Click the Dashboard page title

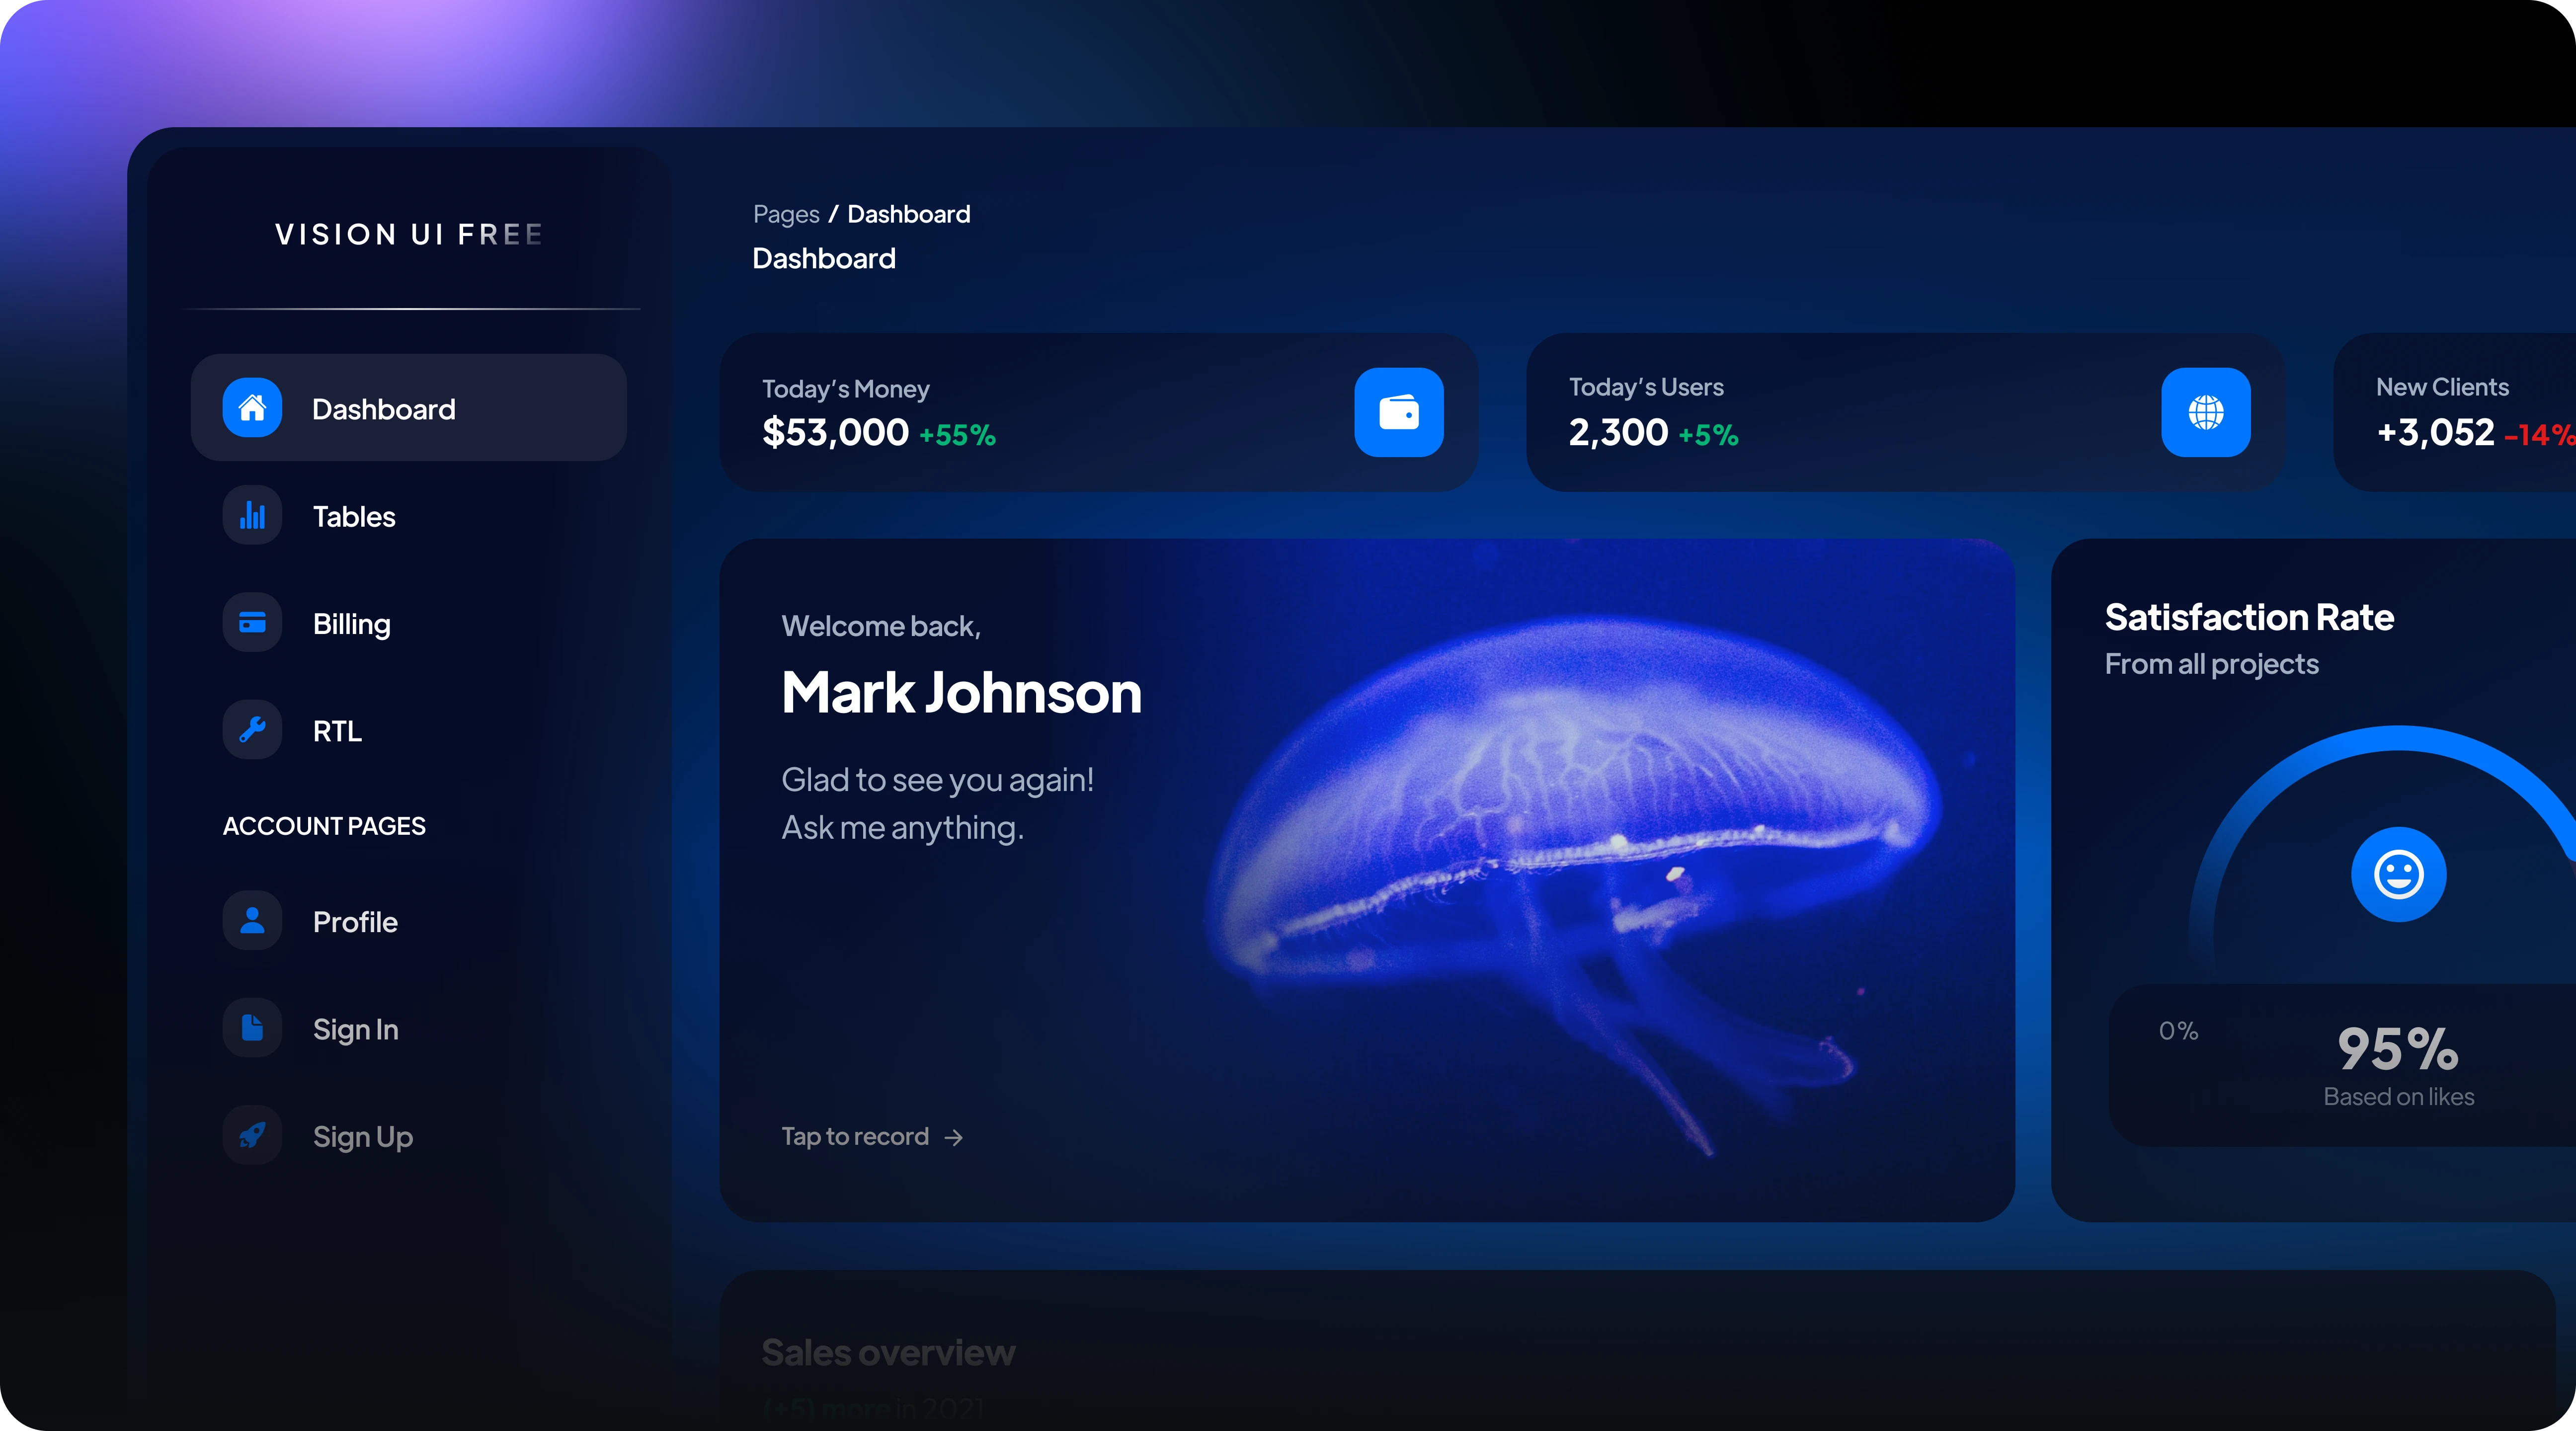click(x=824, y=258)
